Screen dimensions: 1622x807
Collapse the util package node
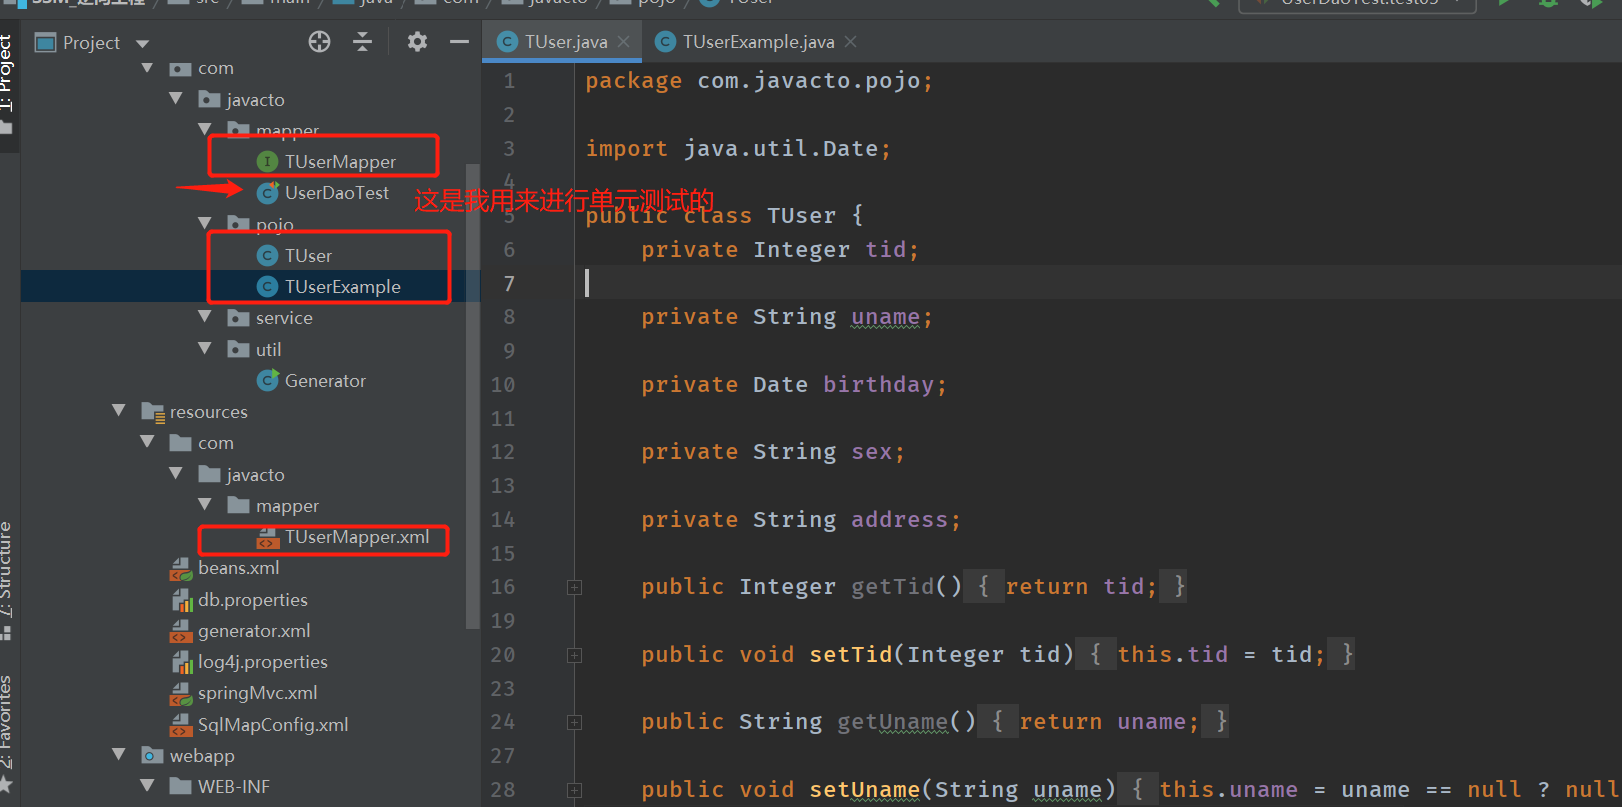205,349
